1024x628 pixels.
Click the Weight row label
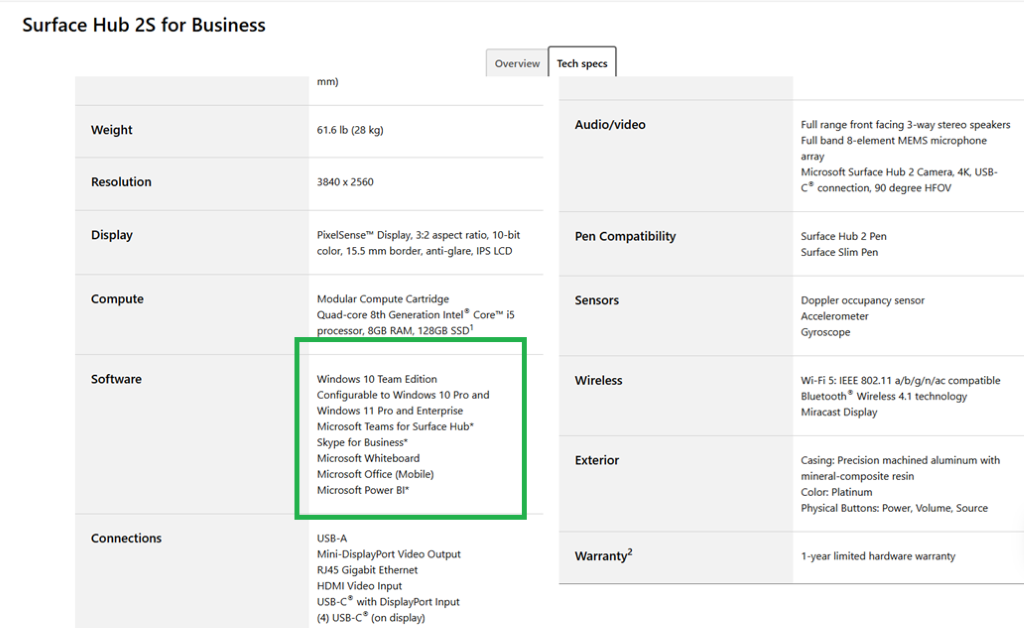point(111,130)
